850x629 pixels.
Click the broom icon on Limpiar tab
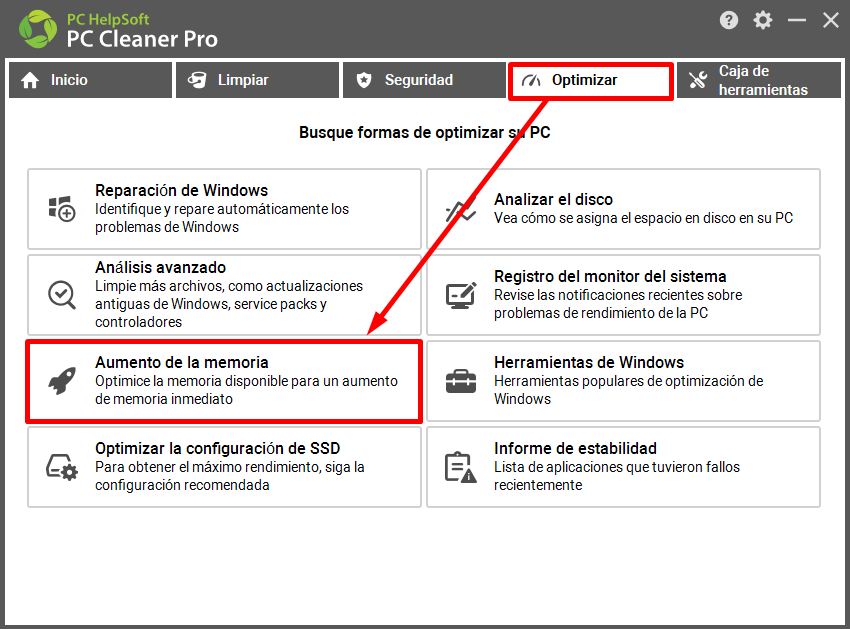click(197, 80)
